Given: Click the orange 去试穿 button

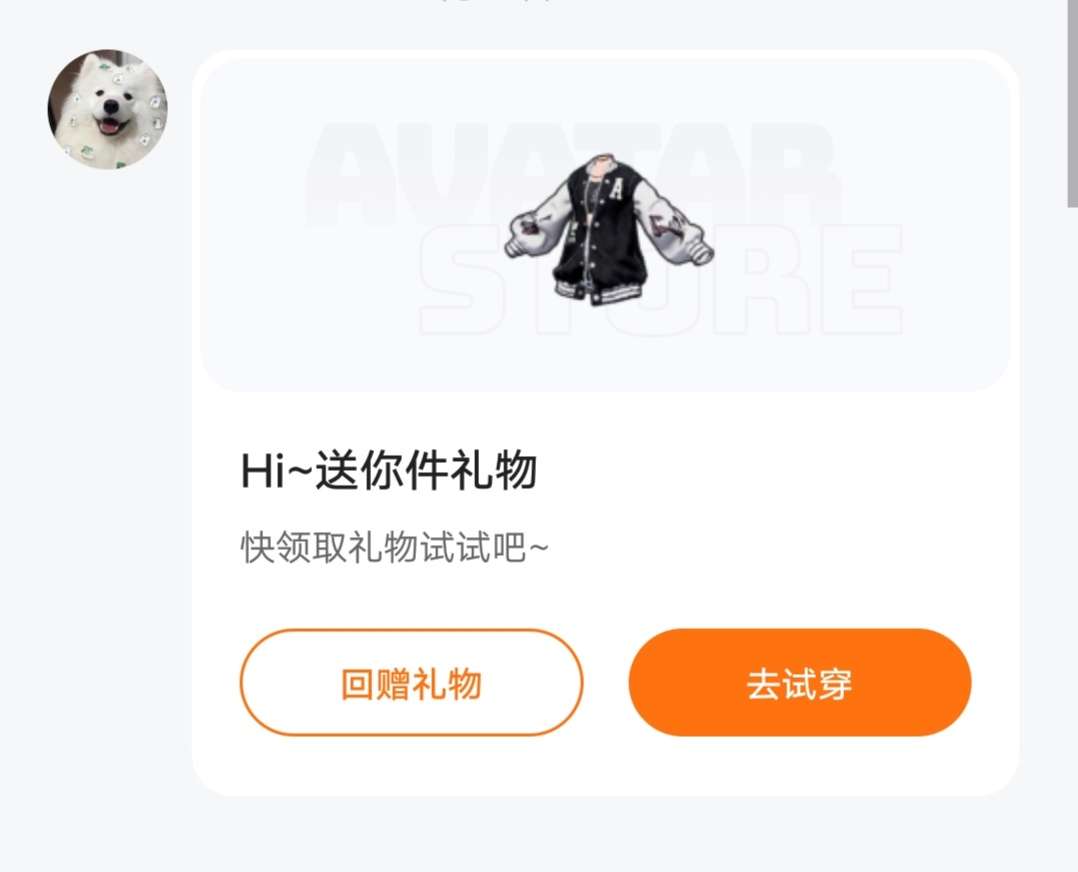Looking at the screenshot, I should tap(800, 682).
